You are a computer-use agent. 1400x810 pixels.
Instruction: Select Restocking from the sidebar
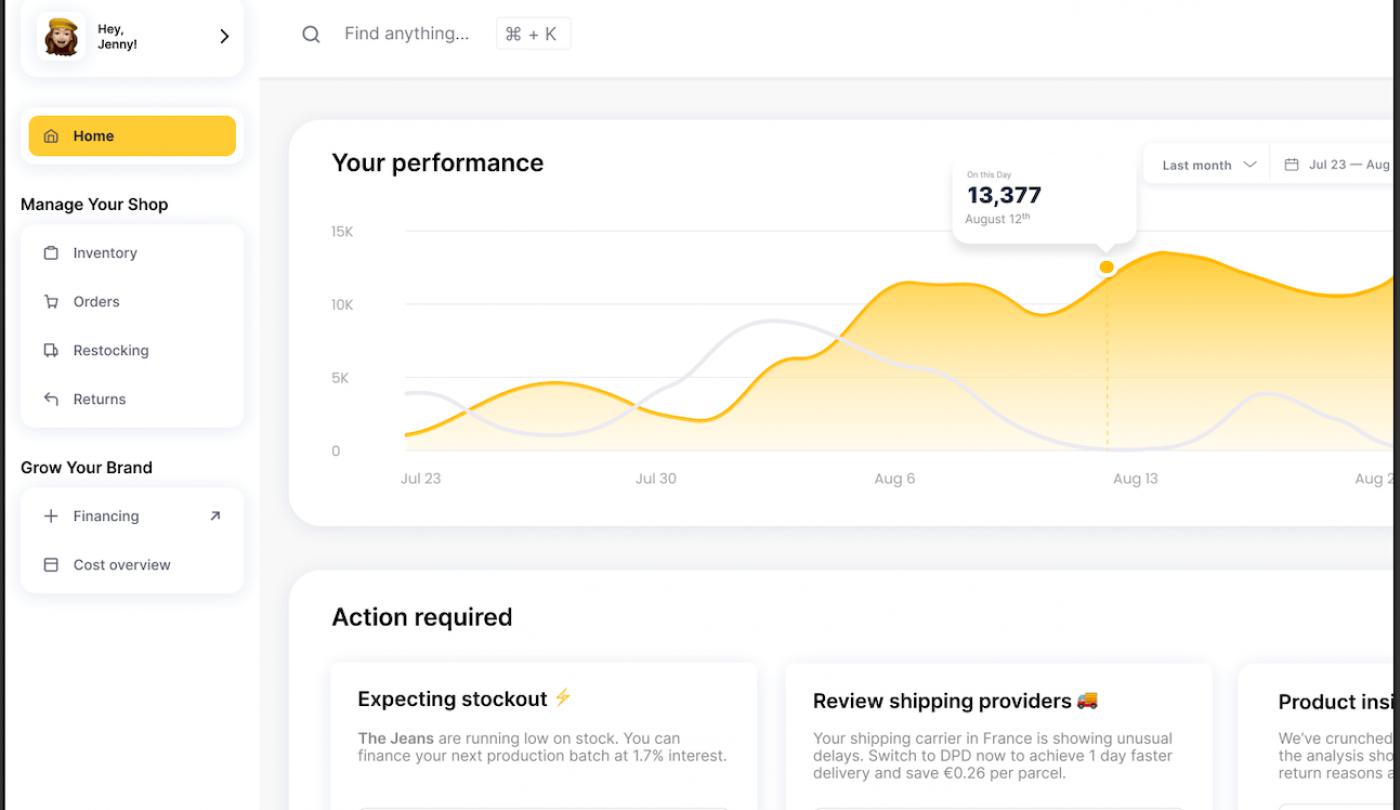132,351
